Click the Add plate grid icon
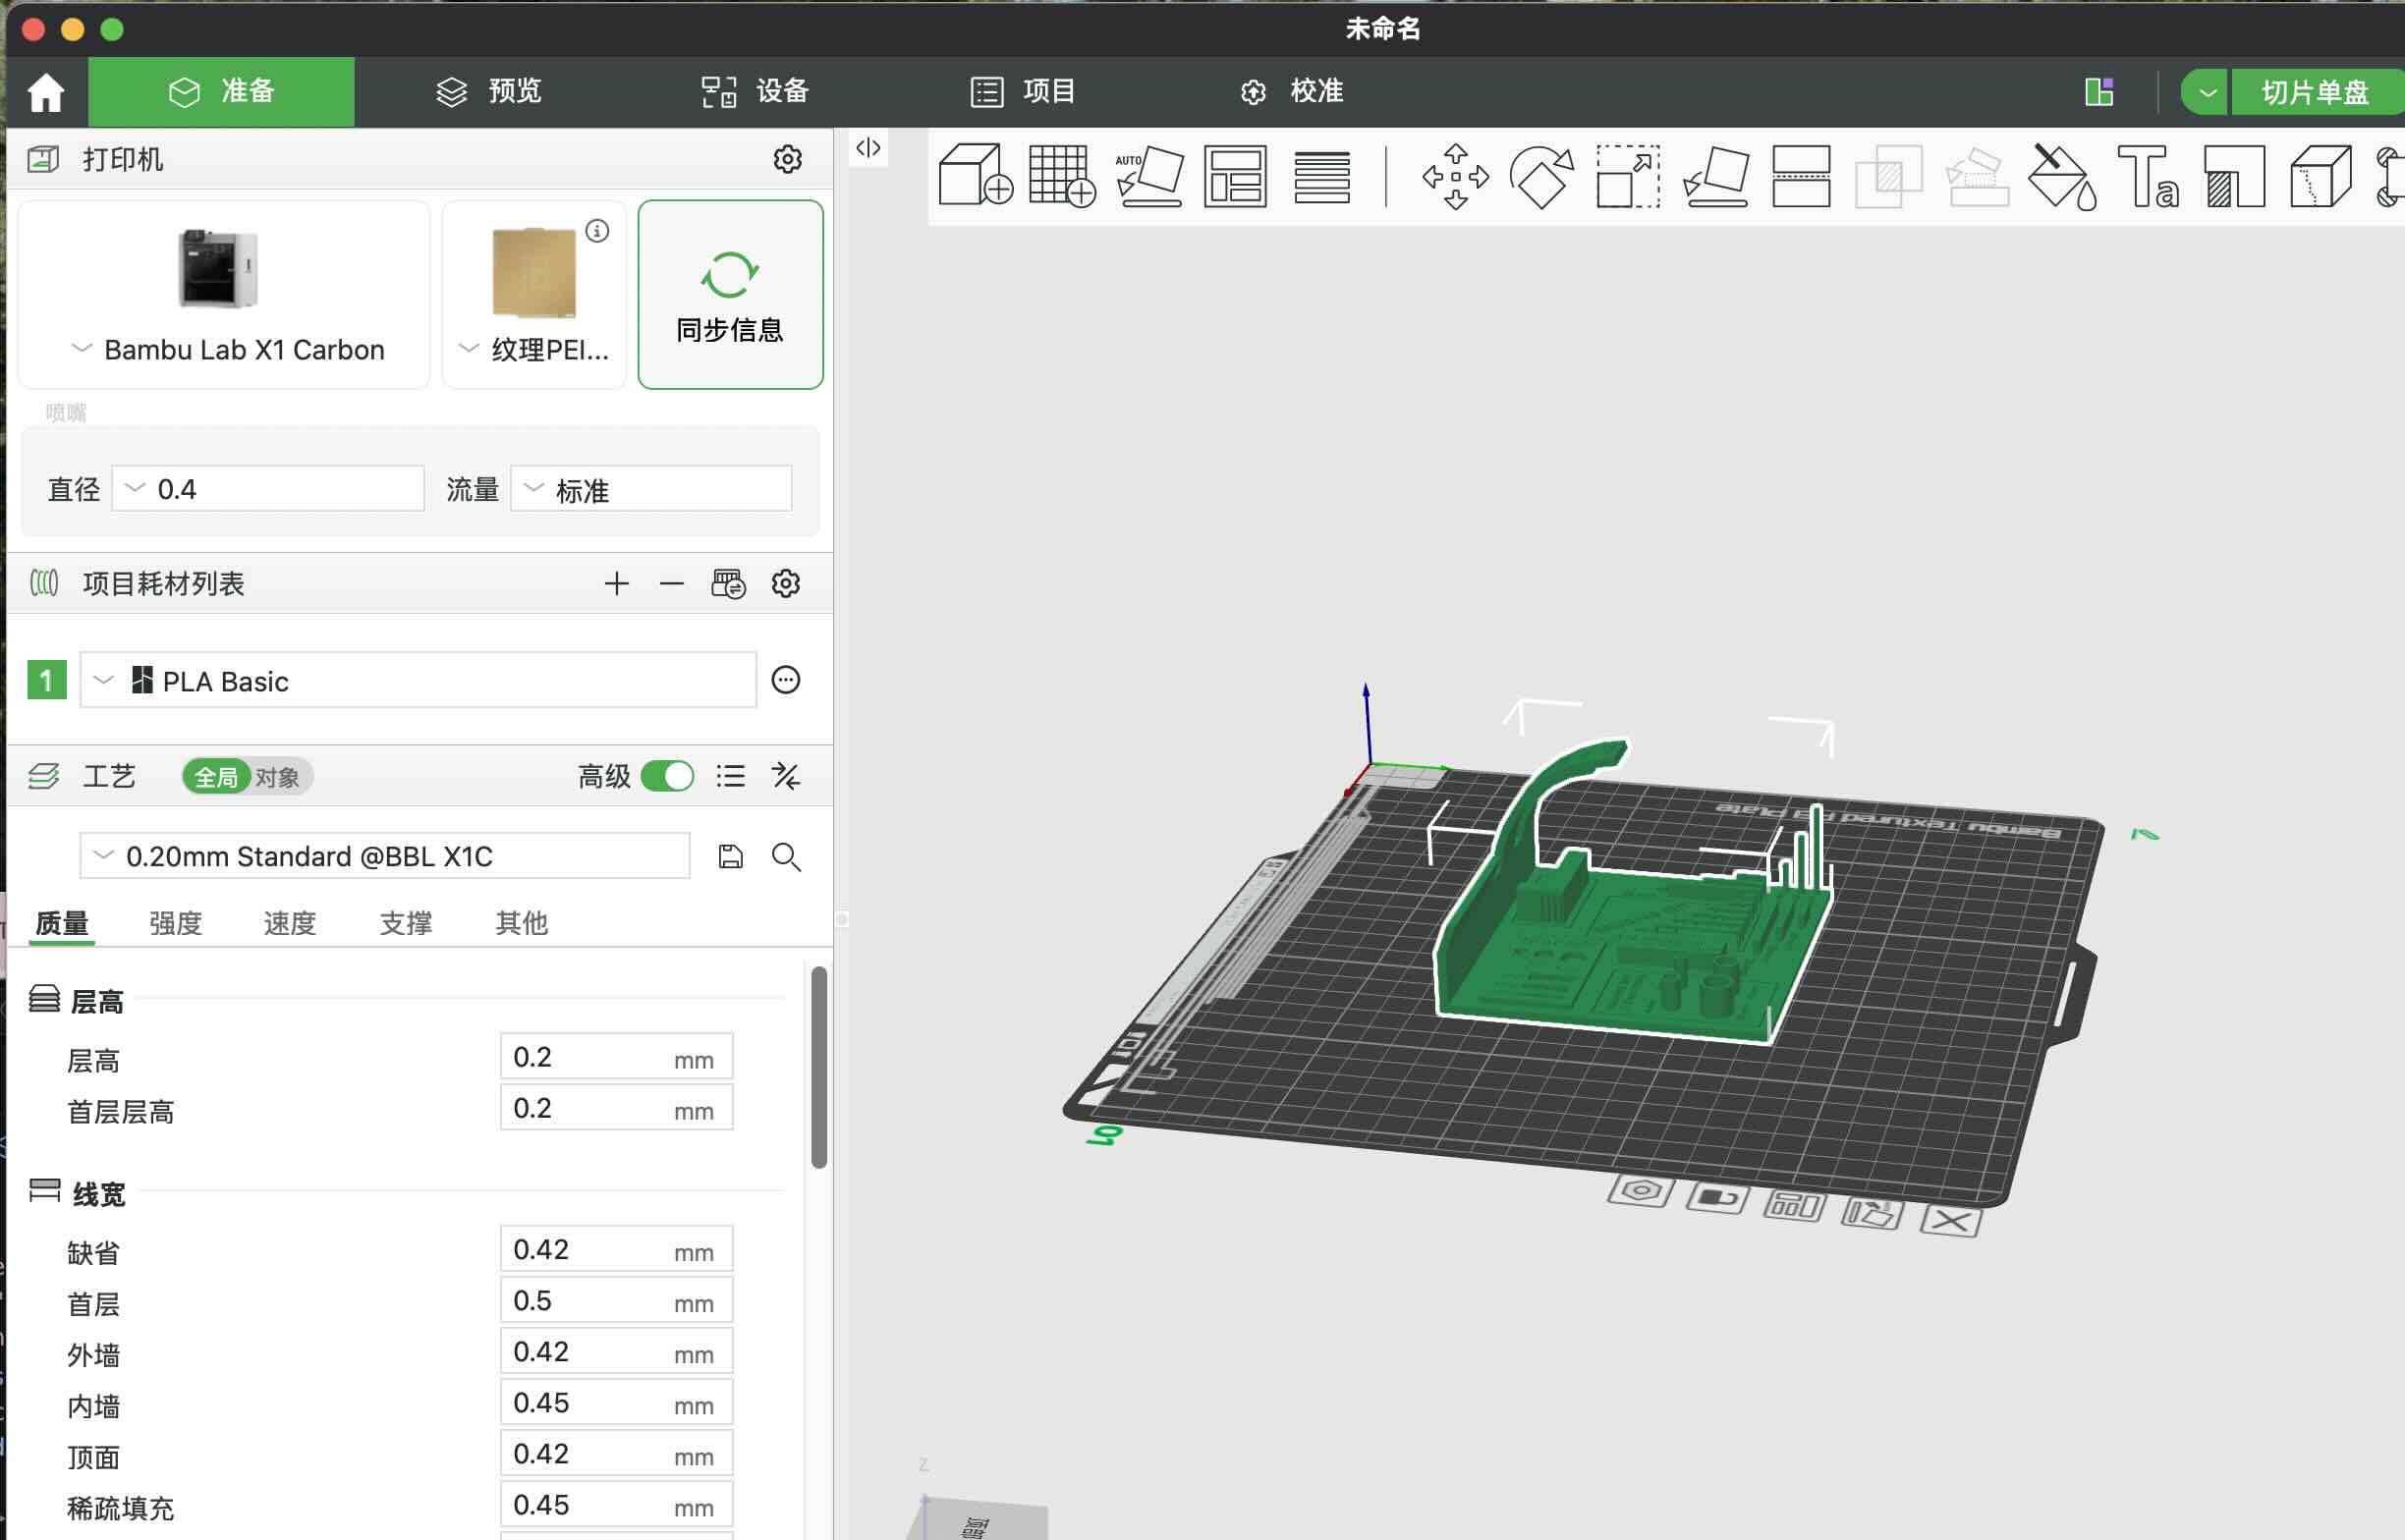The height and width of the screenshot is (1540, 2405). coord(1061,177)
